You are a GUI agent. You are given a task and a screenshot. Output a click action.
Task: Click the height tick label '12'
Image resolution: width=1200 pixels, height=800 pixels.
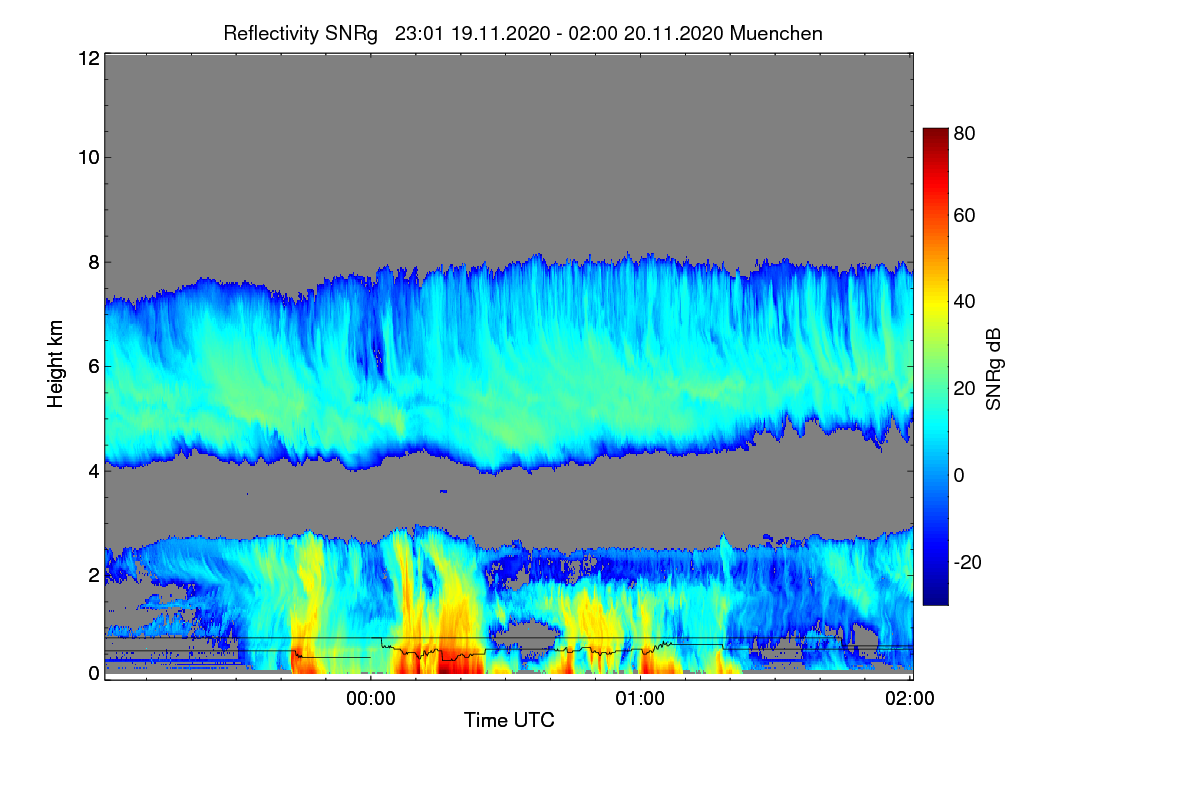pos(88,58)
